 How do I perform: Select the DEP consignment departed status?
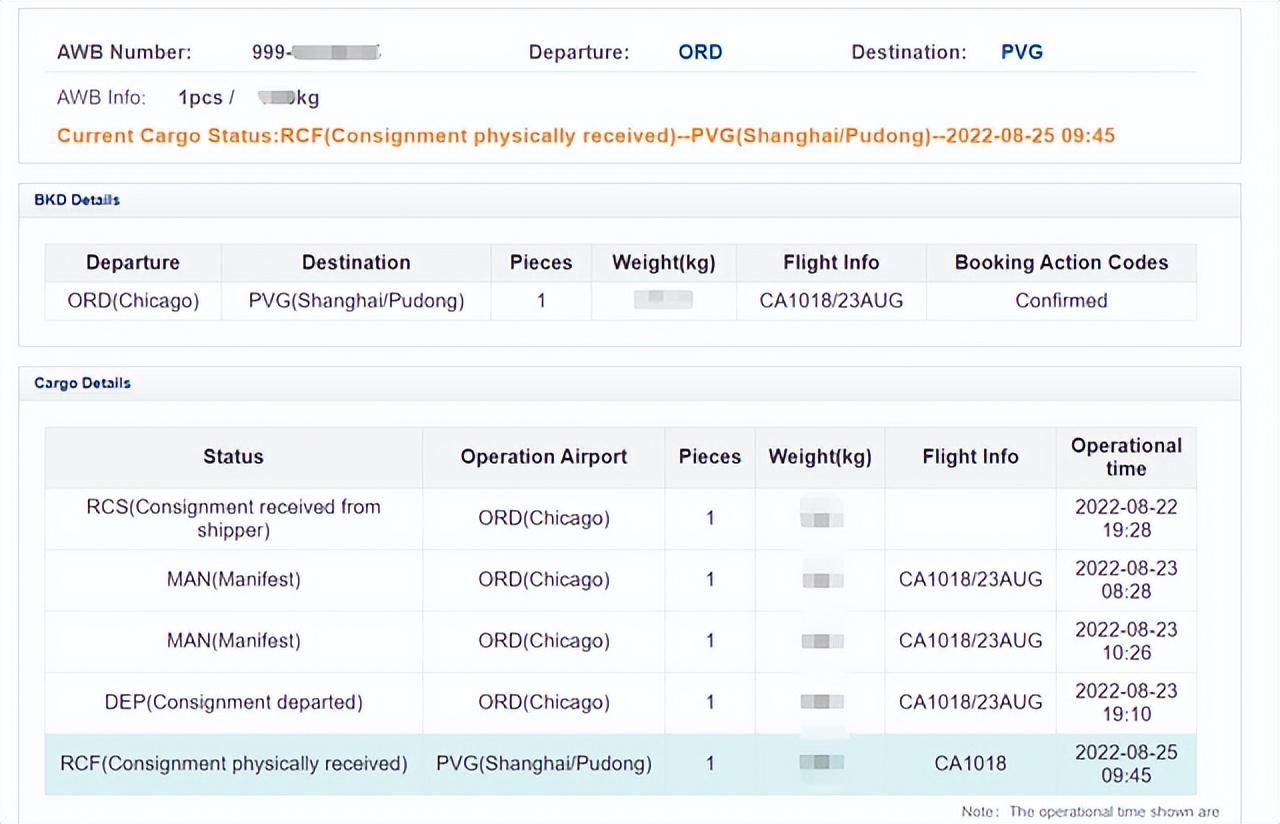tap(233, 702)
